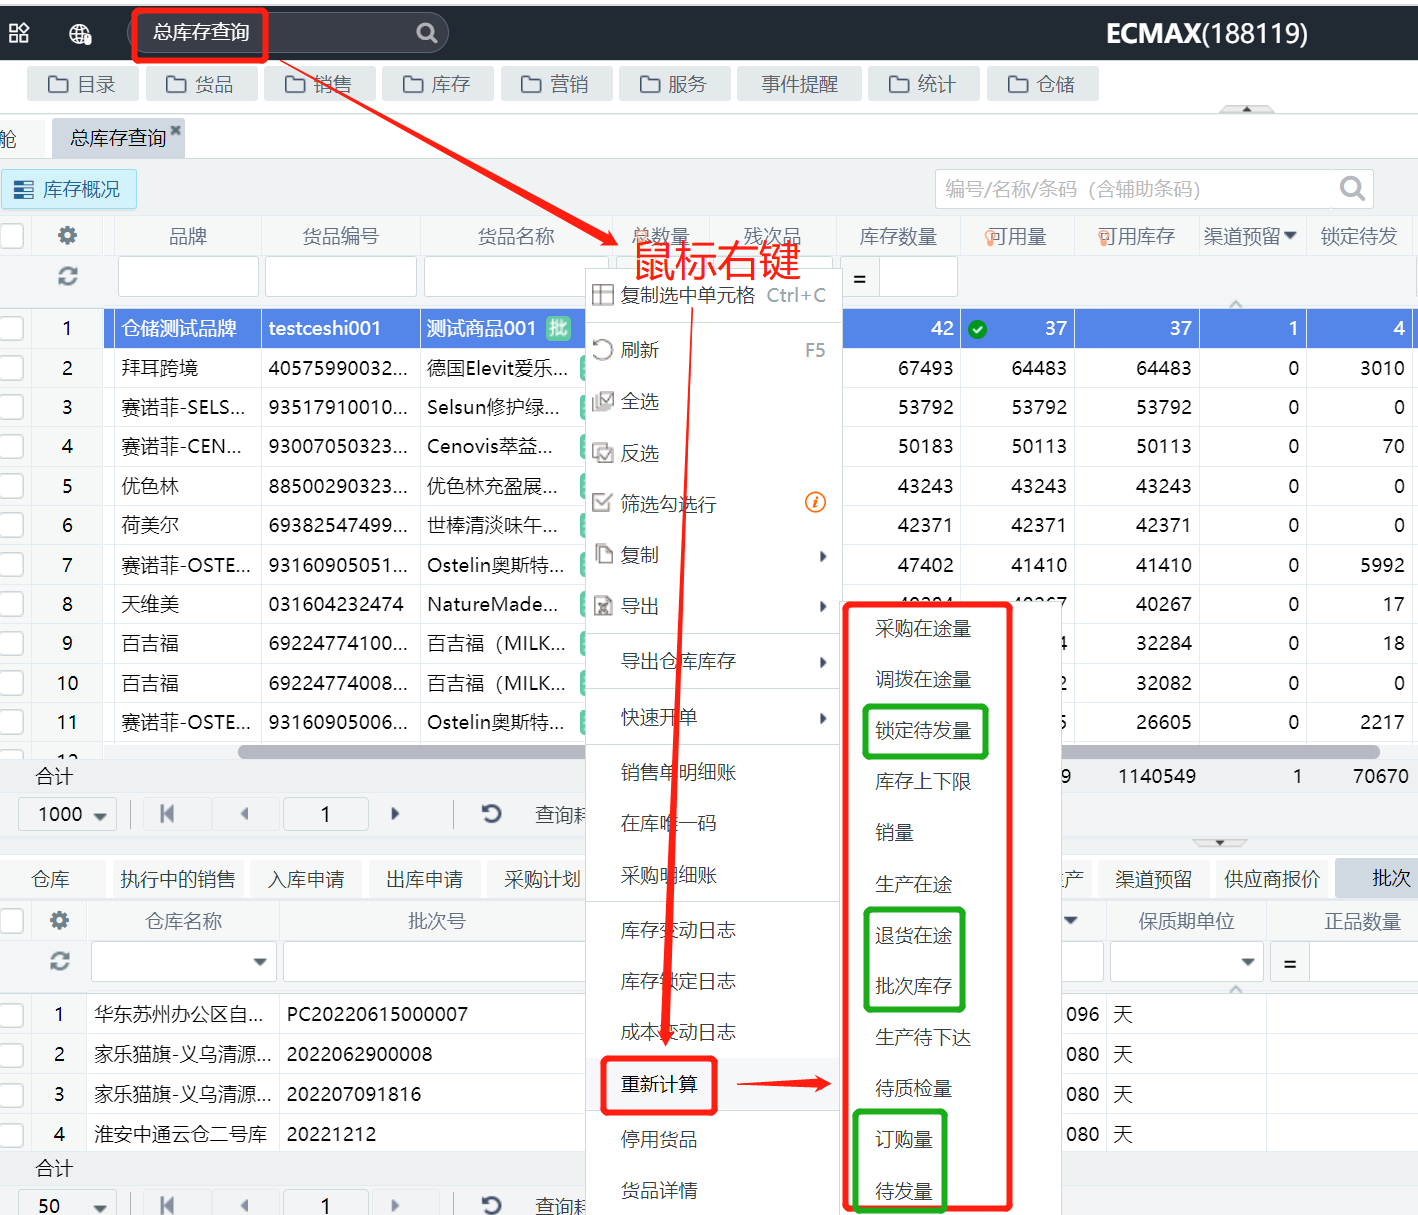Viewport: 1418px width, 1215px height.
Task: Select 批次库存 in recalculation submenu
Action: tap(913, 986)
